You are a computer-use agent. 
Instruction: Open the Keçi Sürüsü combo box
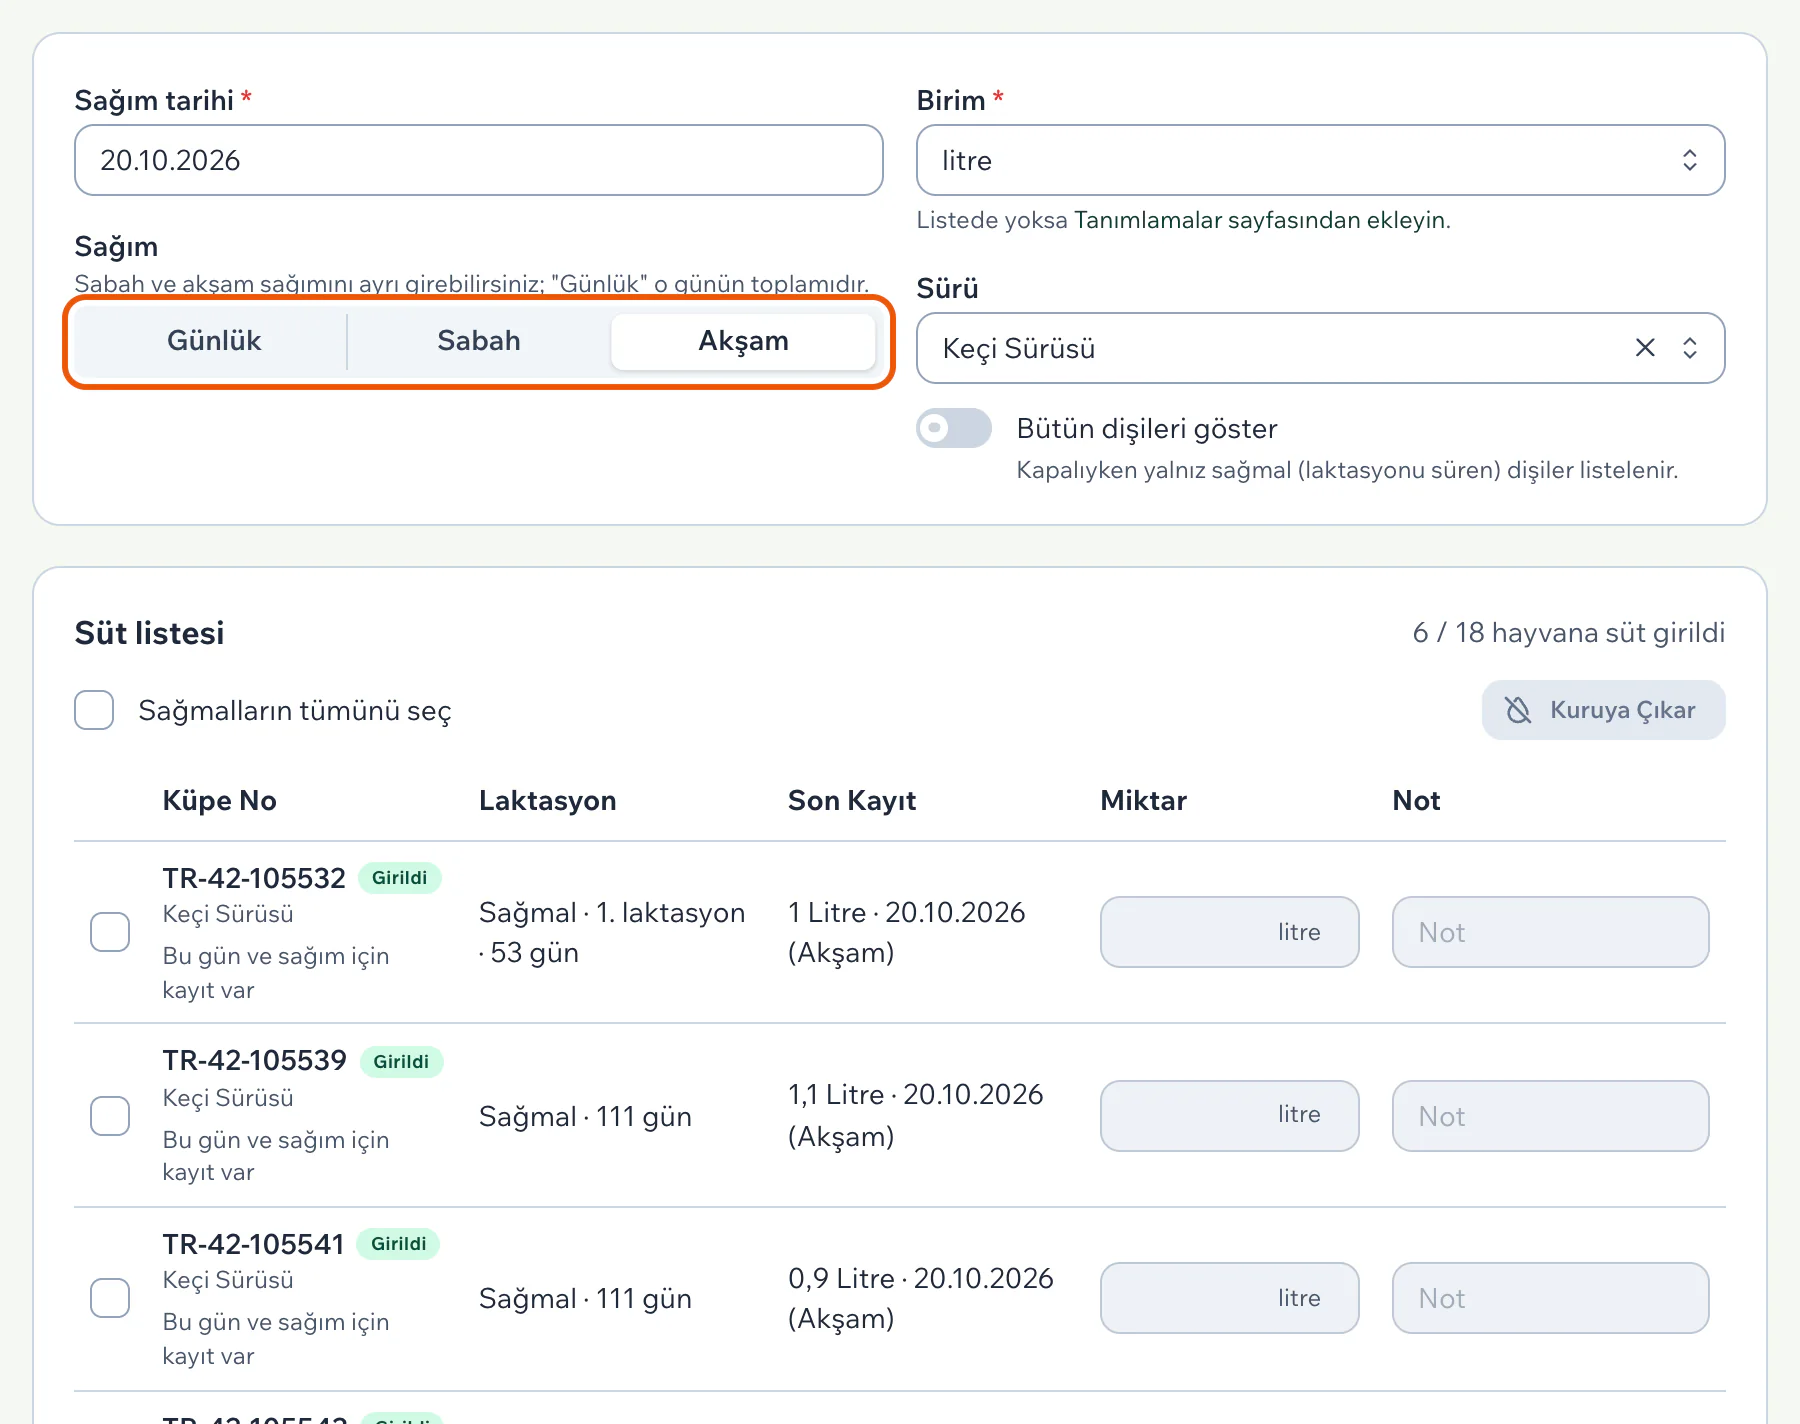pos(1320,348)
